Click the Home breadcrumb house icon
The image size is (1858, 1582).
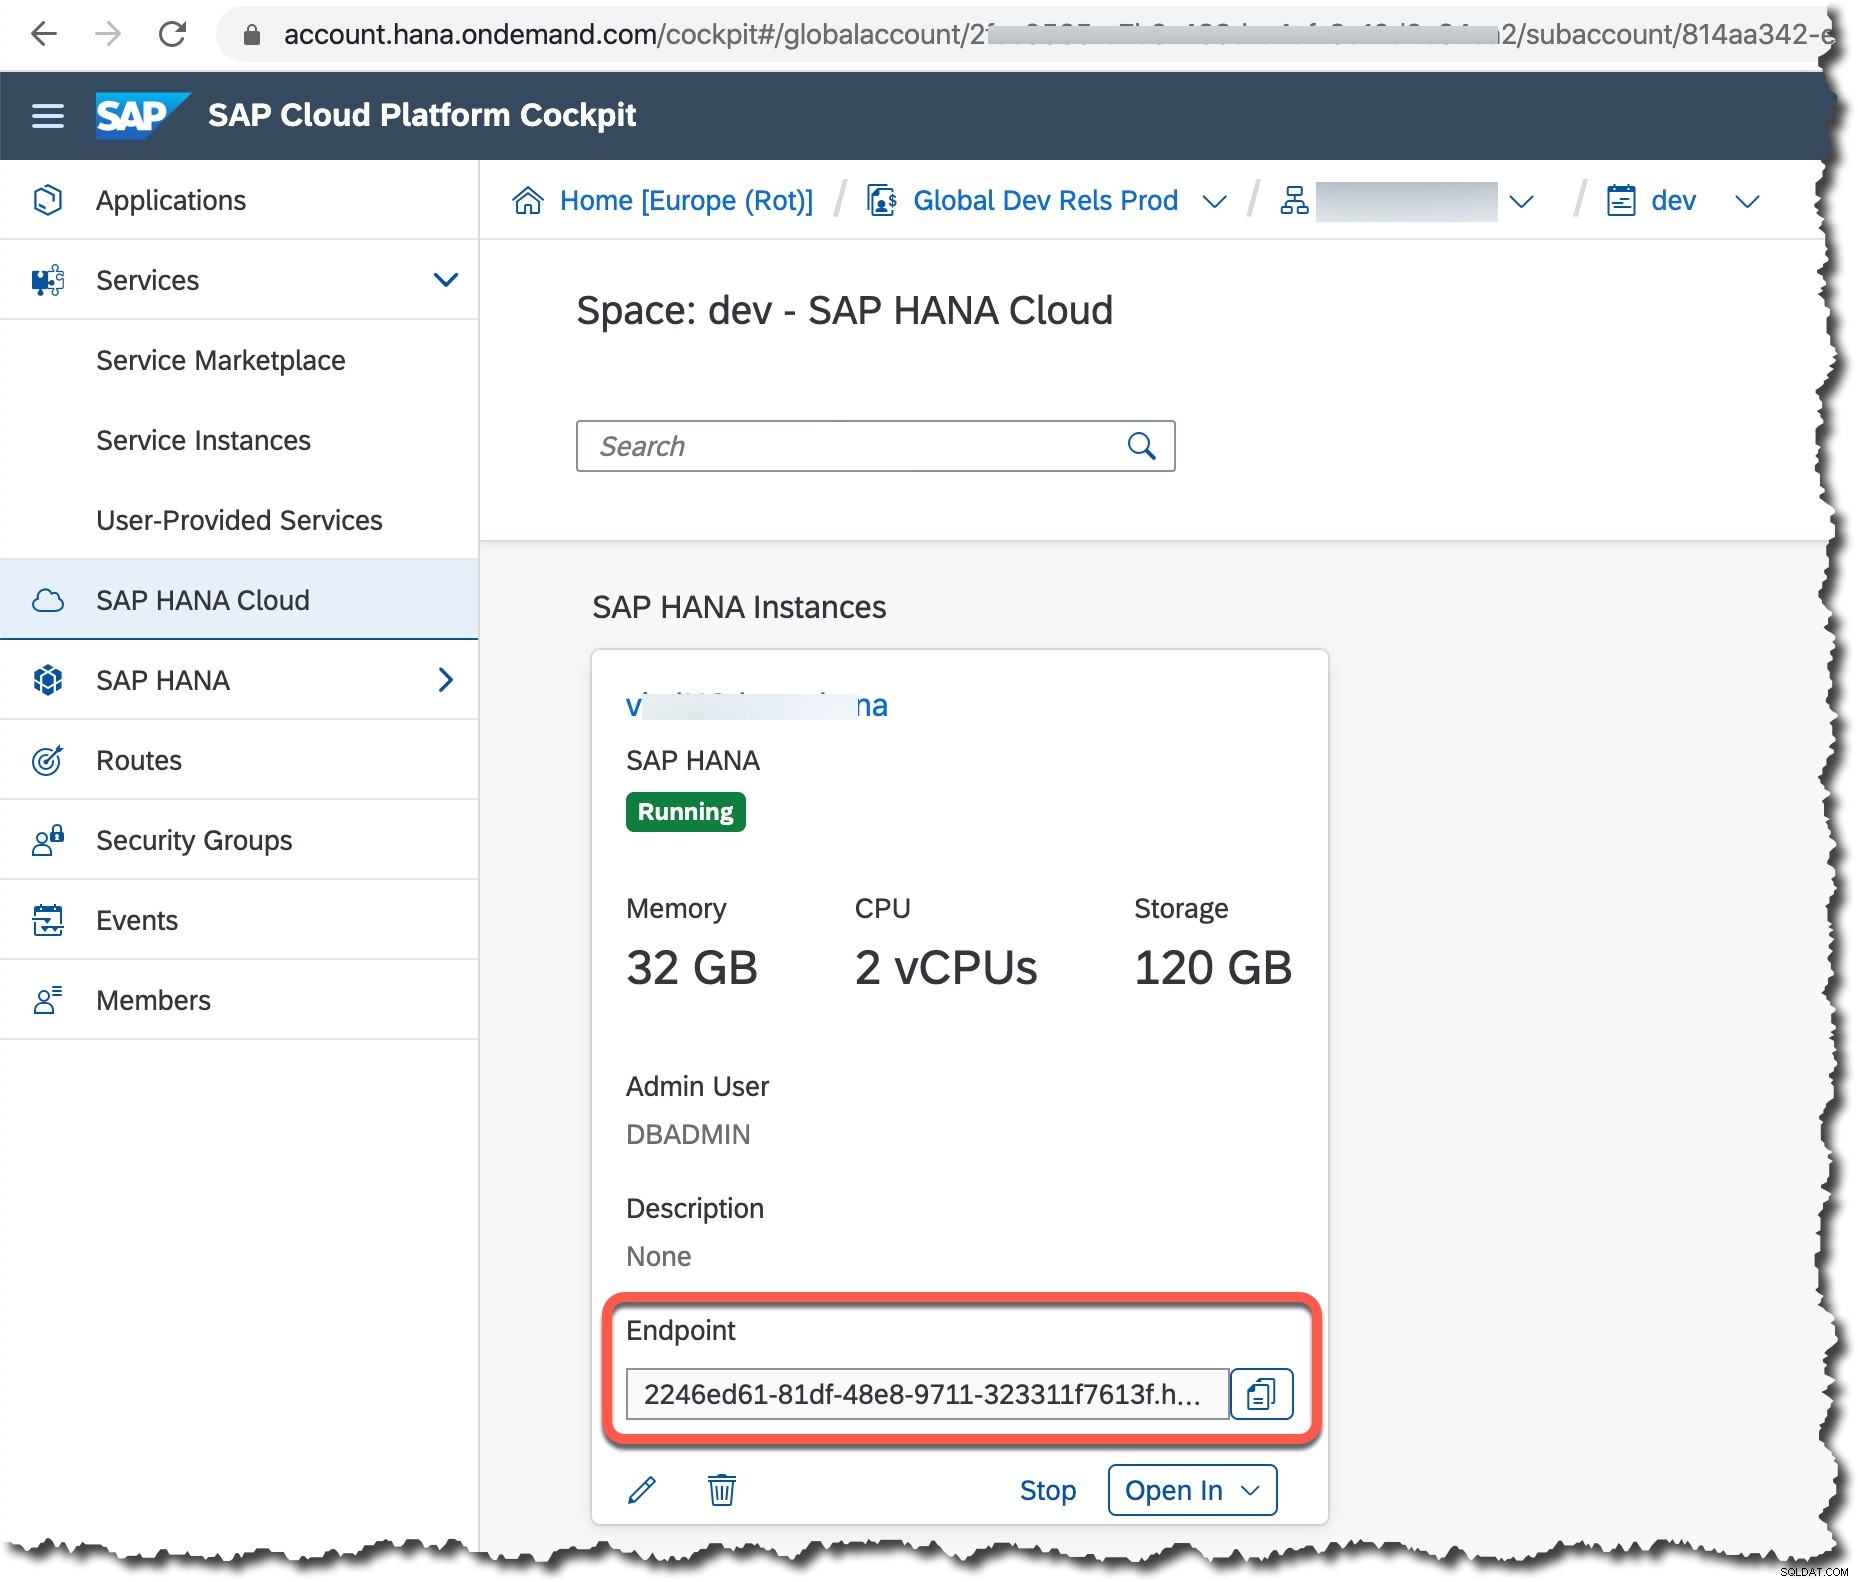coord(527,200)
